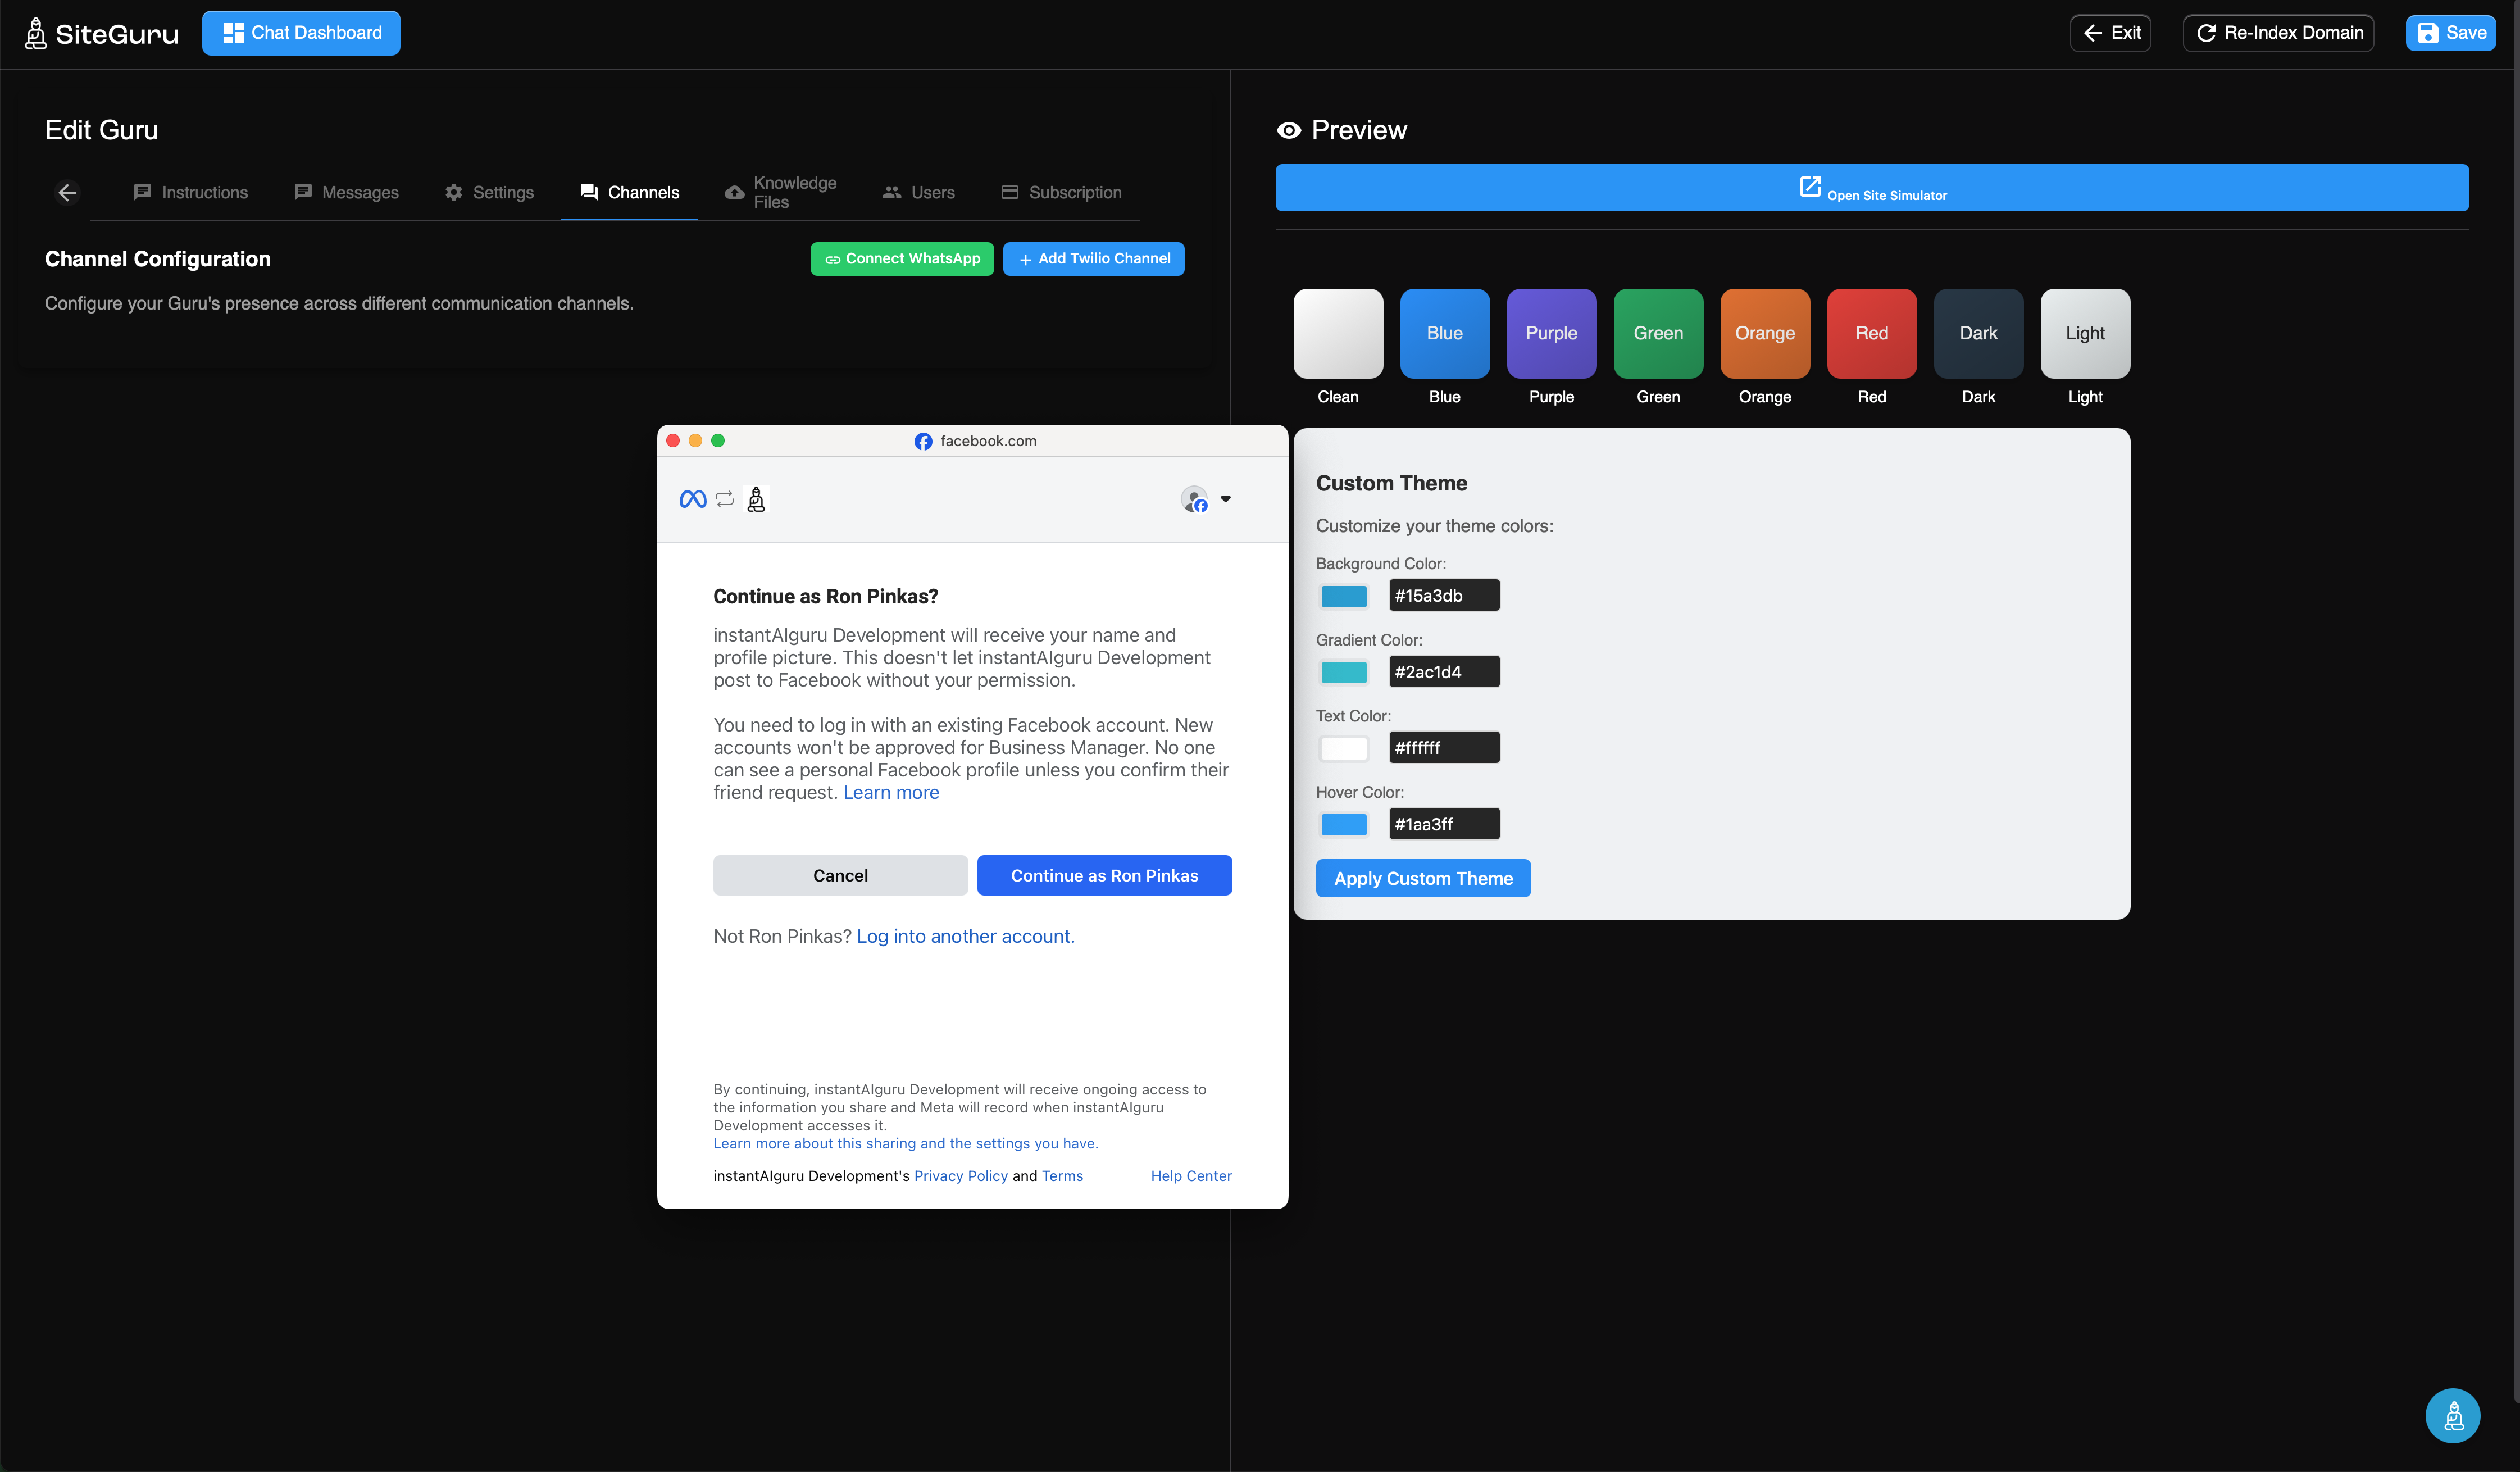The image size is (2520, 1472).
Task: Click the Meta logo in Facebook popup
Action: pos(692,499)
